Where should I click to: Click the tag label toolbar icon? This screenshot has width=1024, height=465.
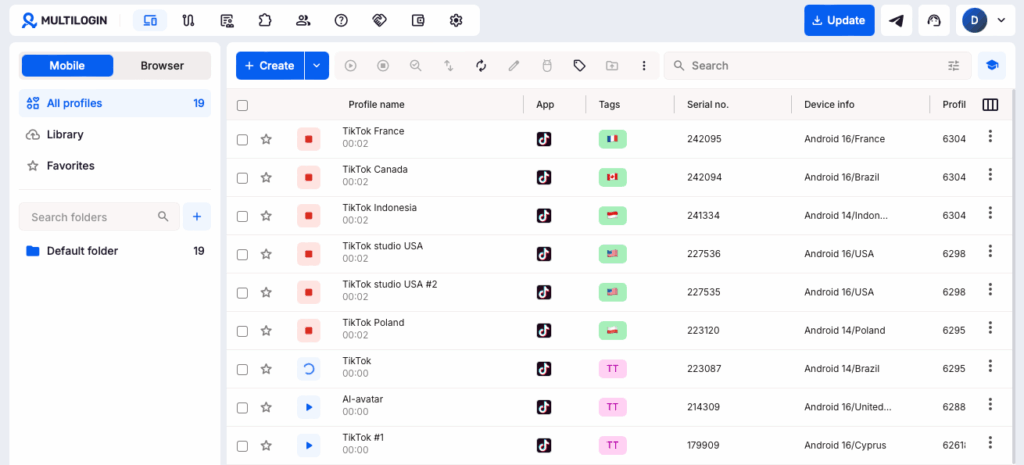579,65
